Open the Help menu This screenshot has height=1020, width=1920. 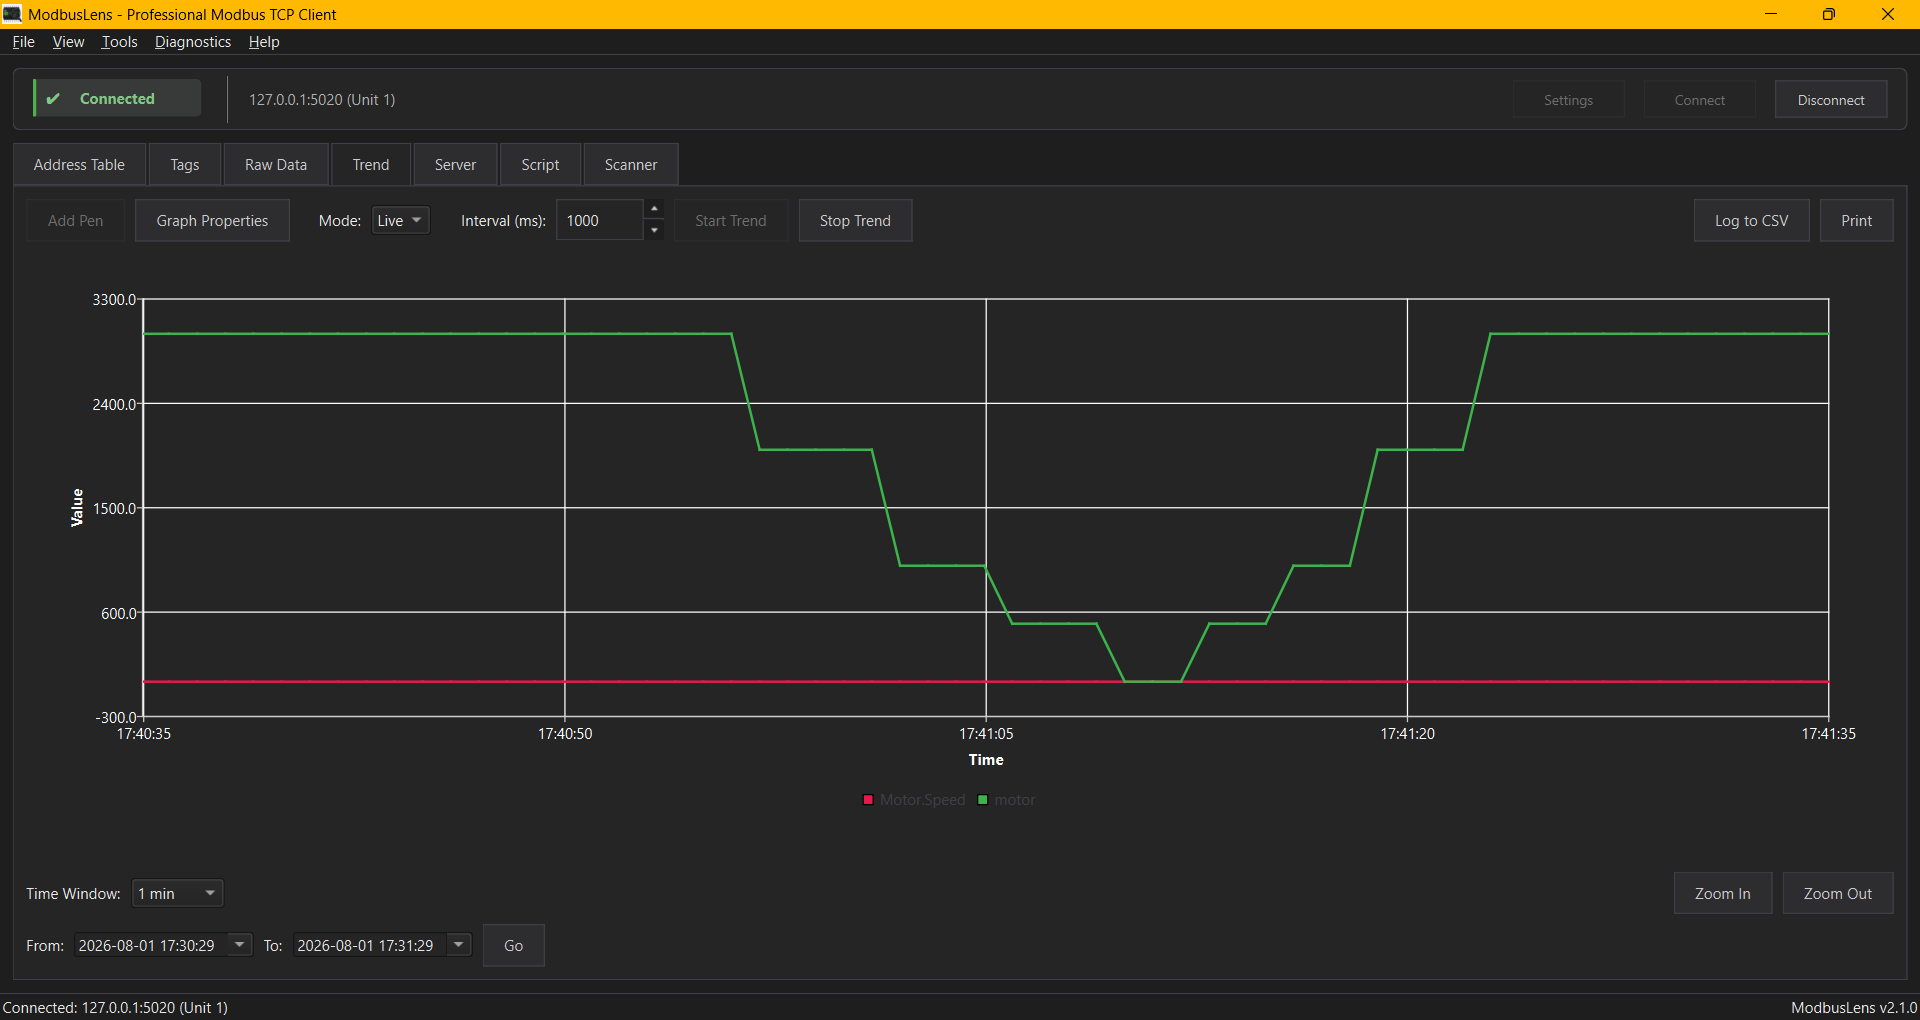(x=264, y=42)
